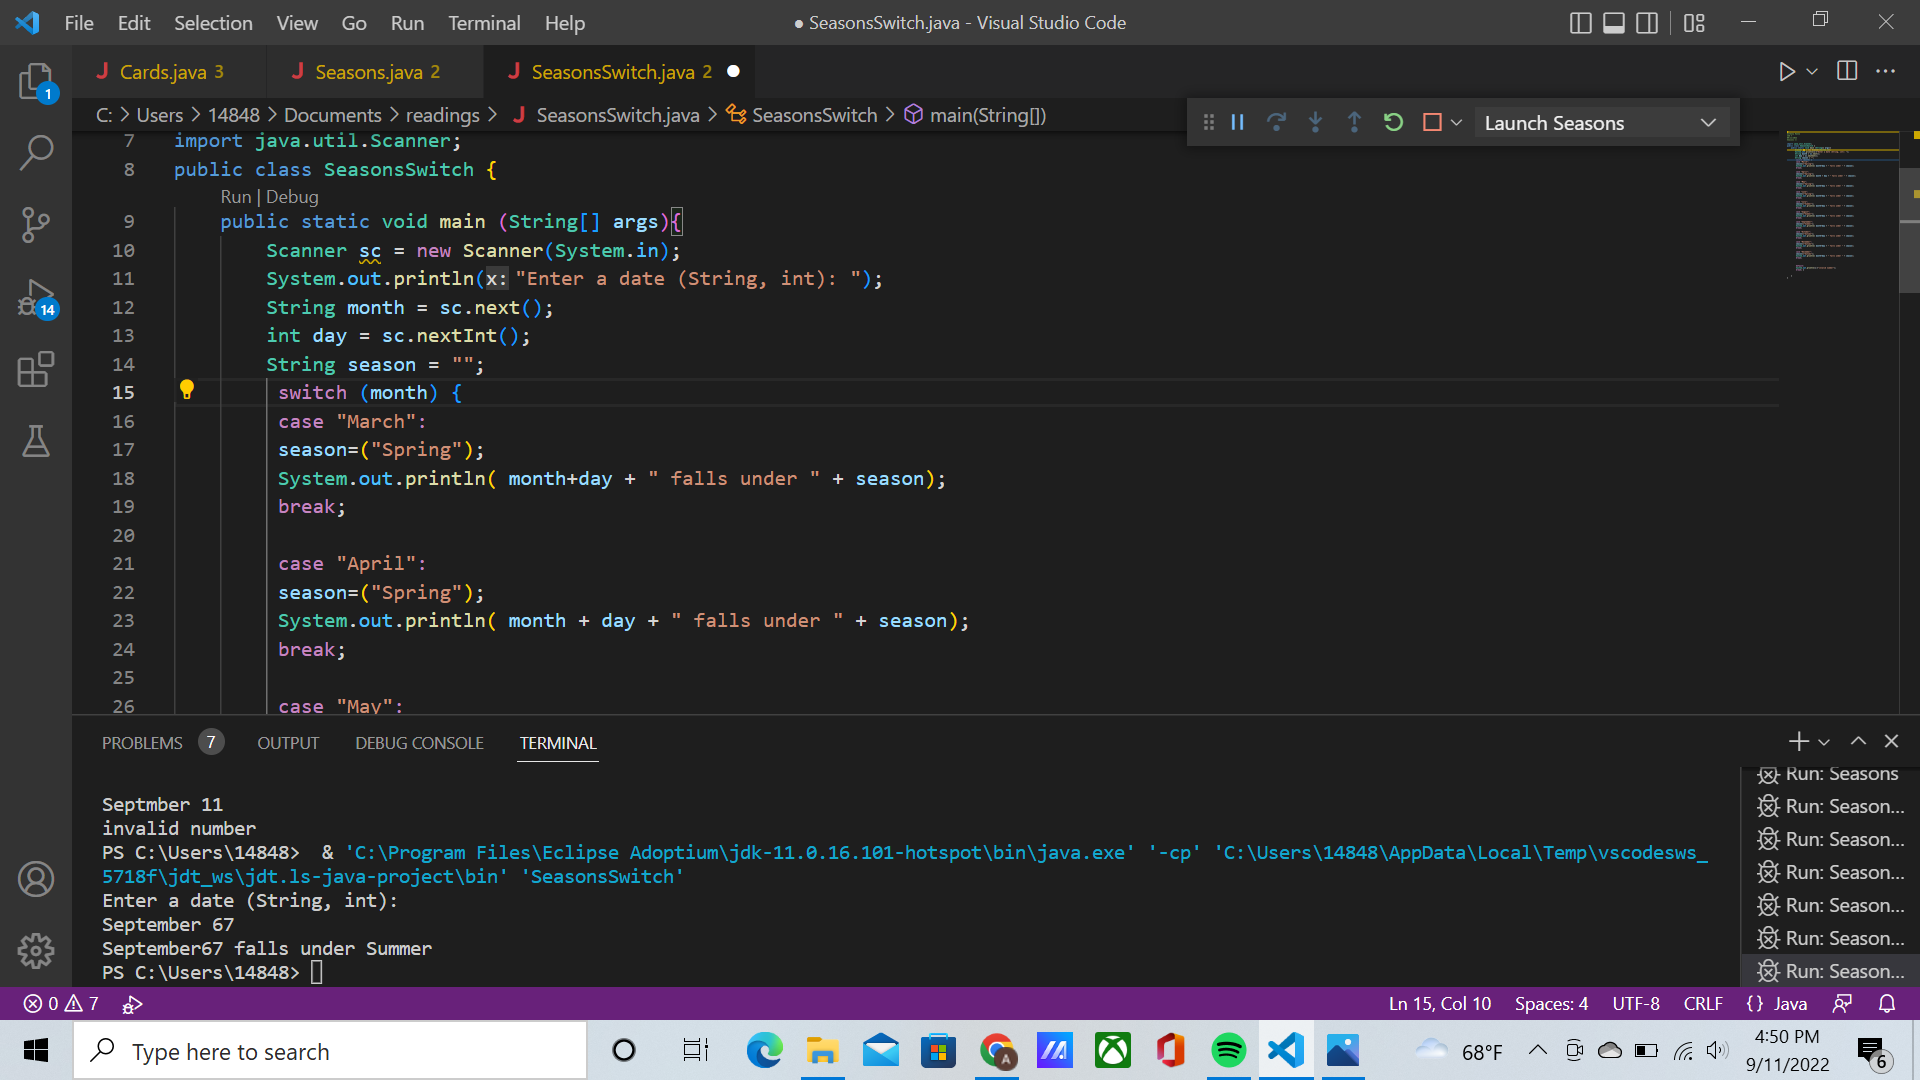Click the Debug CodeLens link above main
Screen dimensions: 1920x1080
pos(292,197)
